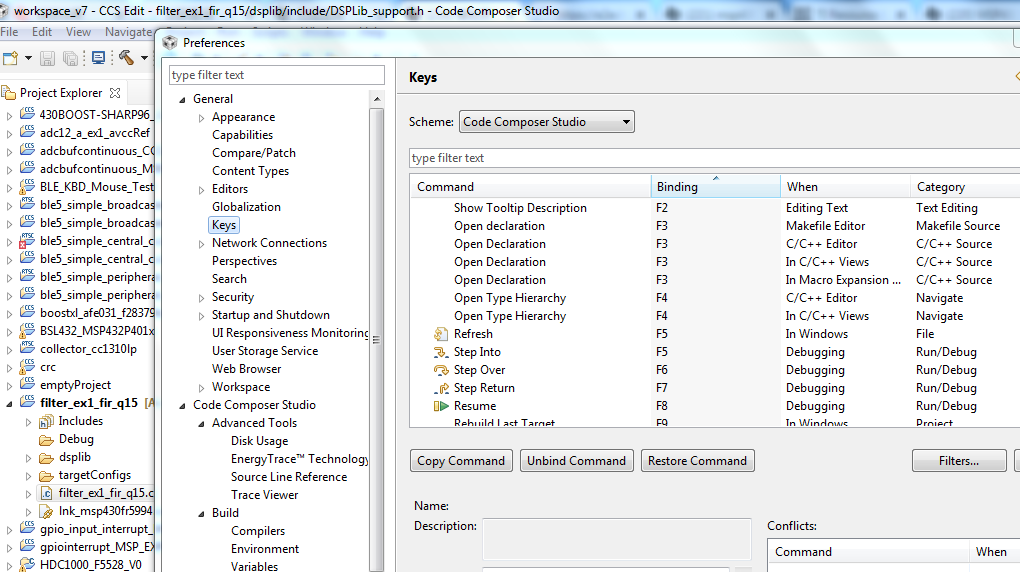Close the Project Explorer view tab
The height and width of the screenshot is (572, 1020).
coord(115,93)
